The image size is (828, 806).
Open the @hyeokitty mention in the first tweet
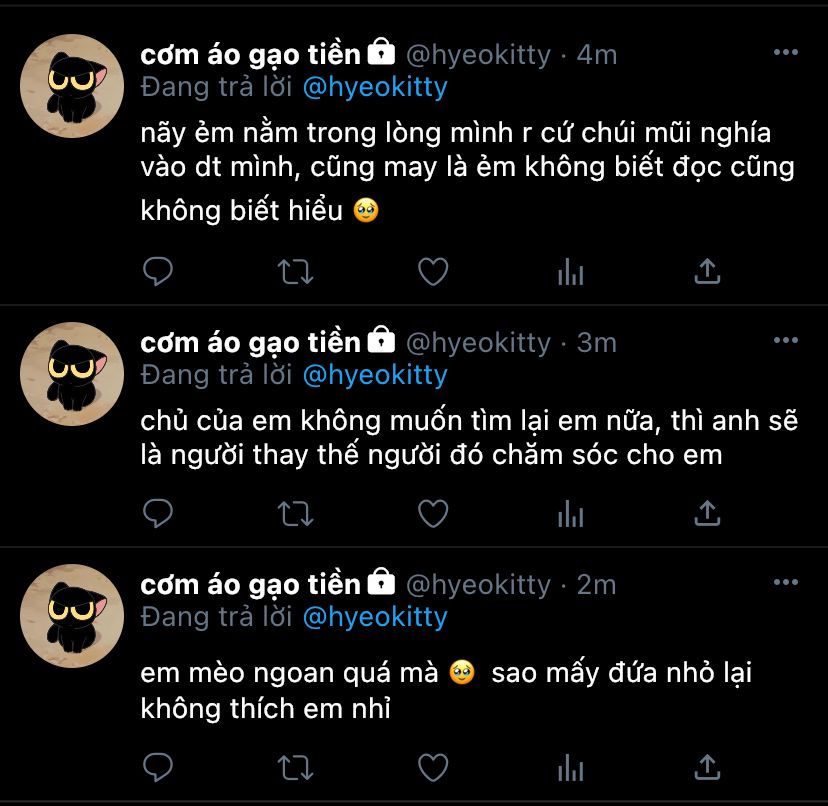(374, 87)
